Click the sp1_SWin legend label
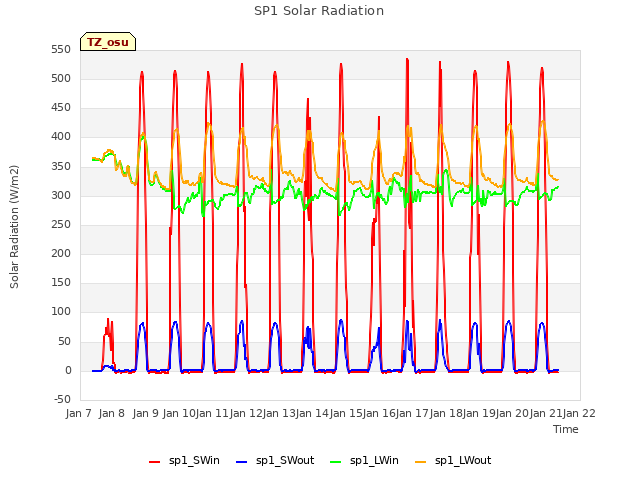 [194, 460]
